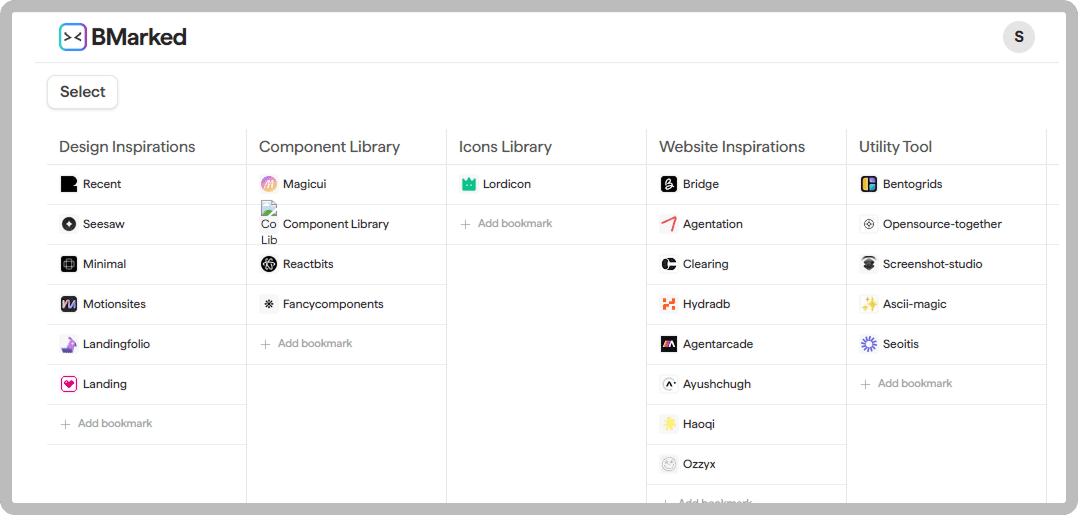Click the Lordicon green favicon

[469, 184]
